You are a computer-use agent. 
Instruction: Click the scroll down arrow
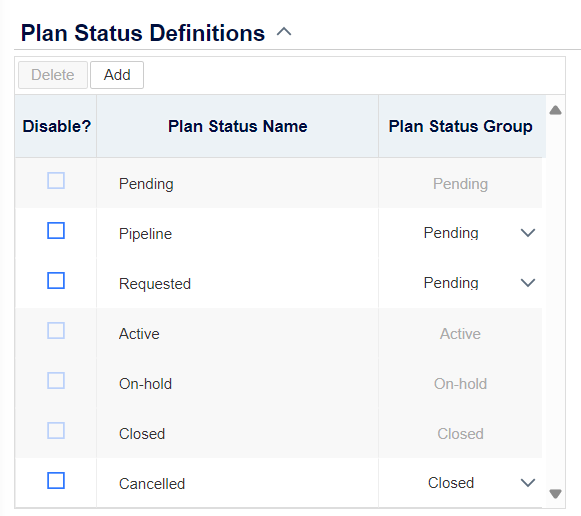pos(555,494)
